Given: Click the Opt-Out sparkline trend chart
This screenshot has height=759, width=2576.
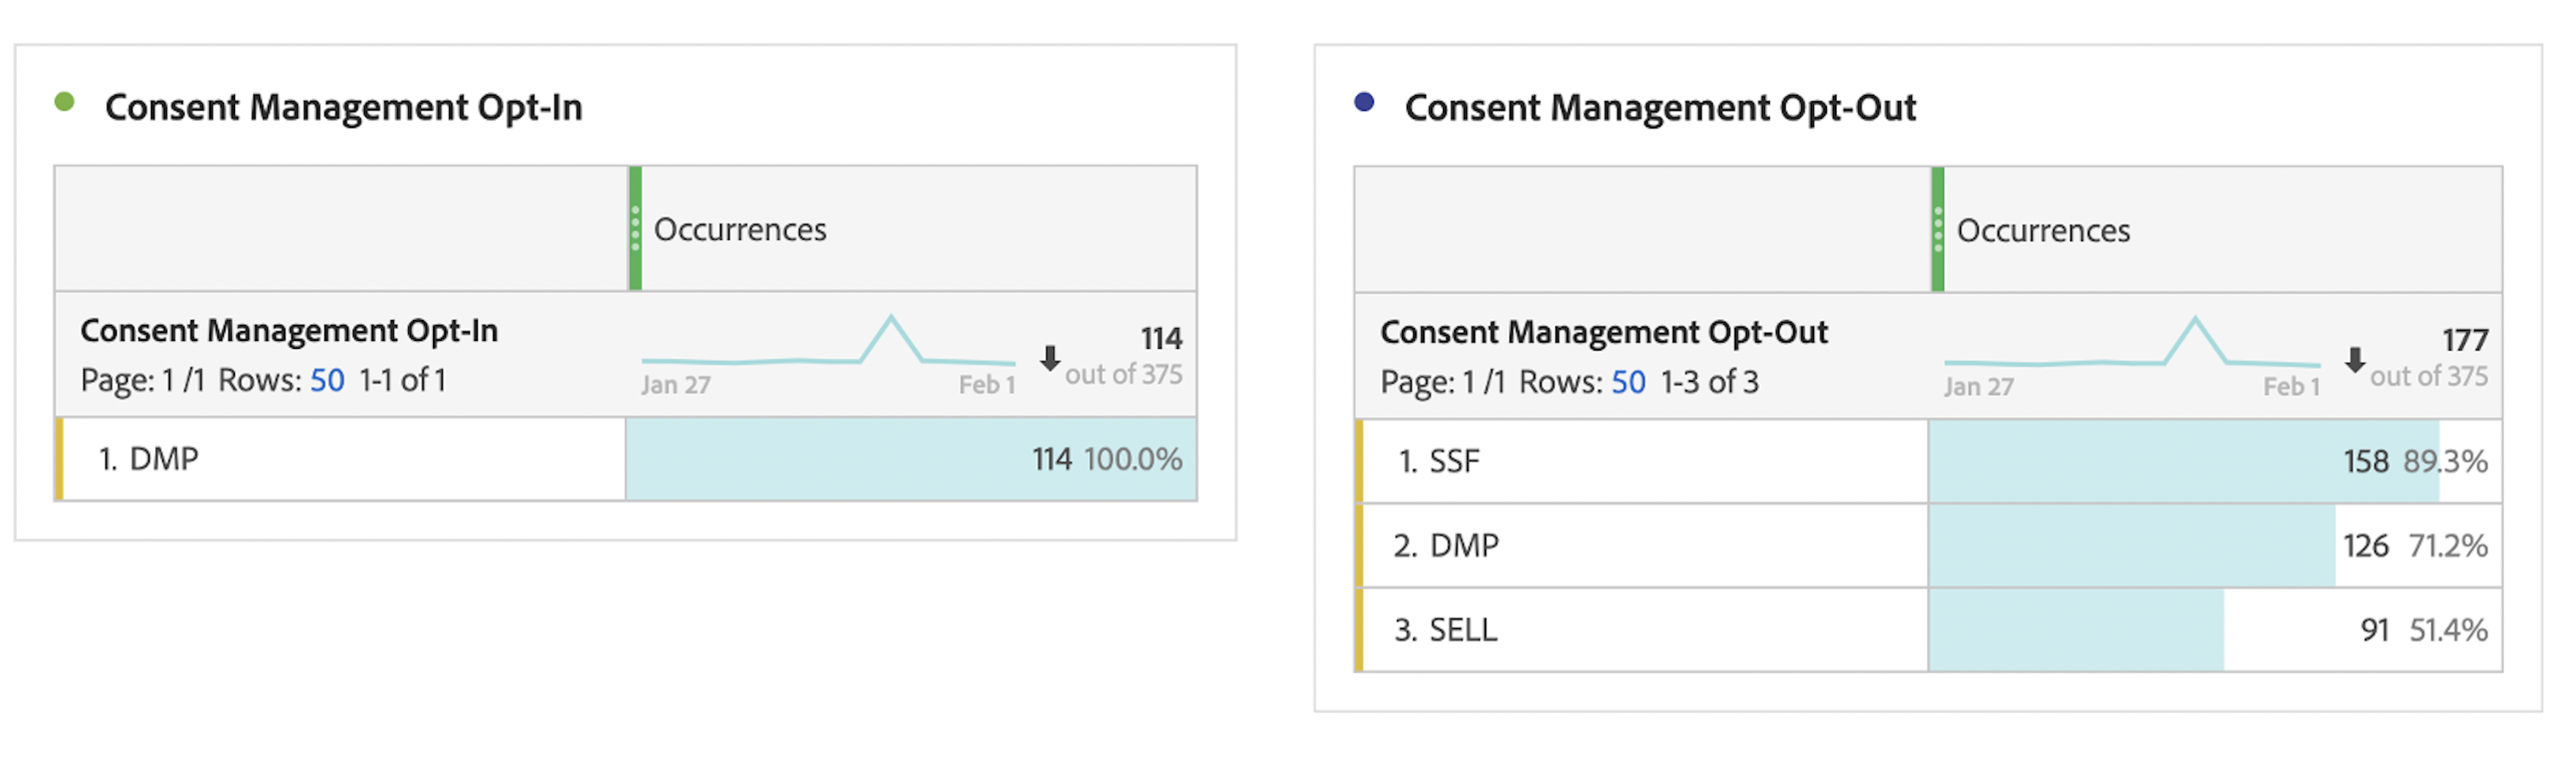Looking at the screenshot, I should 2131,347.
